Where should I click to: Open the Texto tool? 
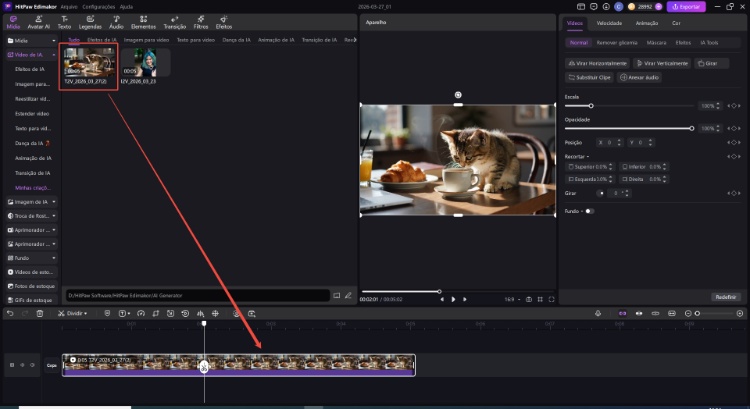tap(64, 22)
